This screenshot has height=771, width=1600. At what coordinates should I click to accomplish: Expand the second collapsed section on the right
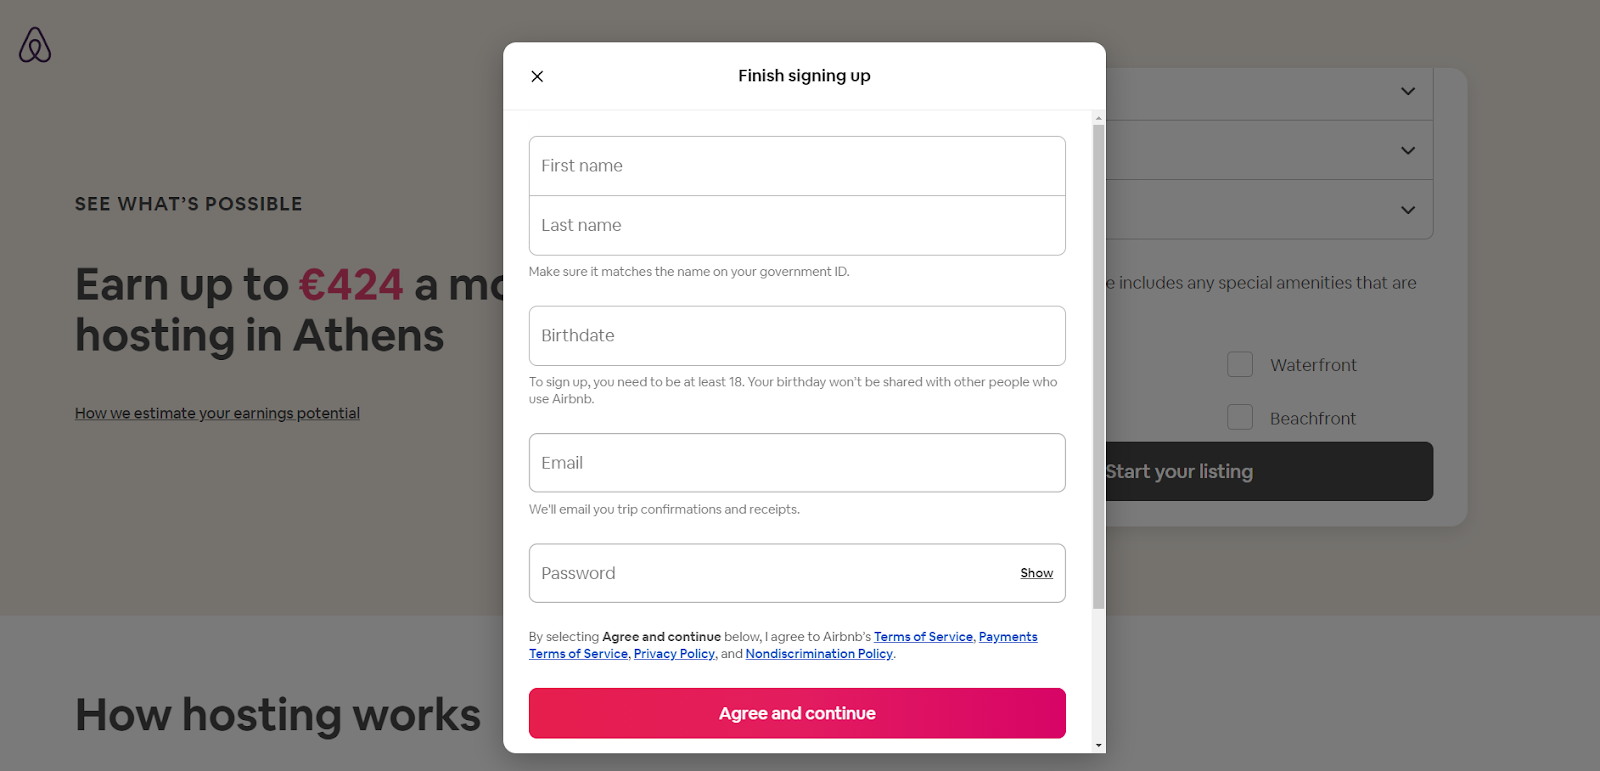pos(1406,150)
